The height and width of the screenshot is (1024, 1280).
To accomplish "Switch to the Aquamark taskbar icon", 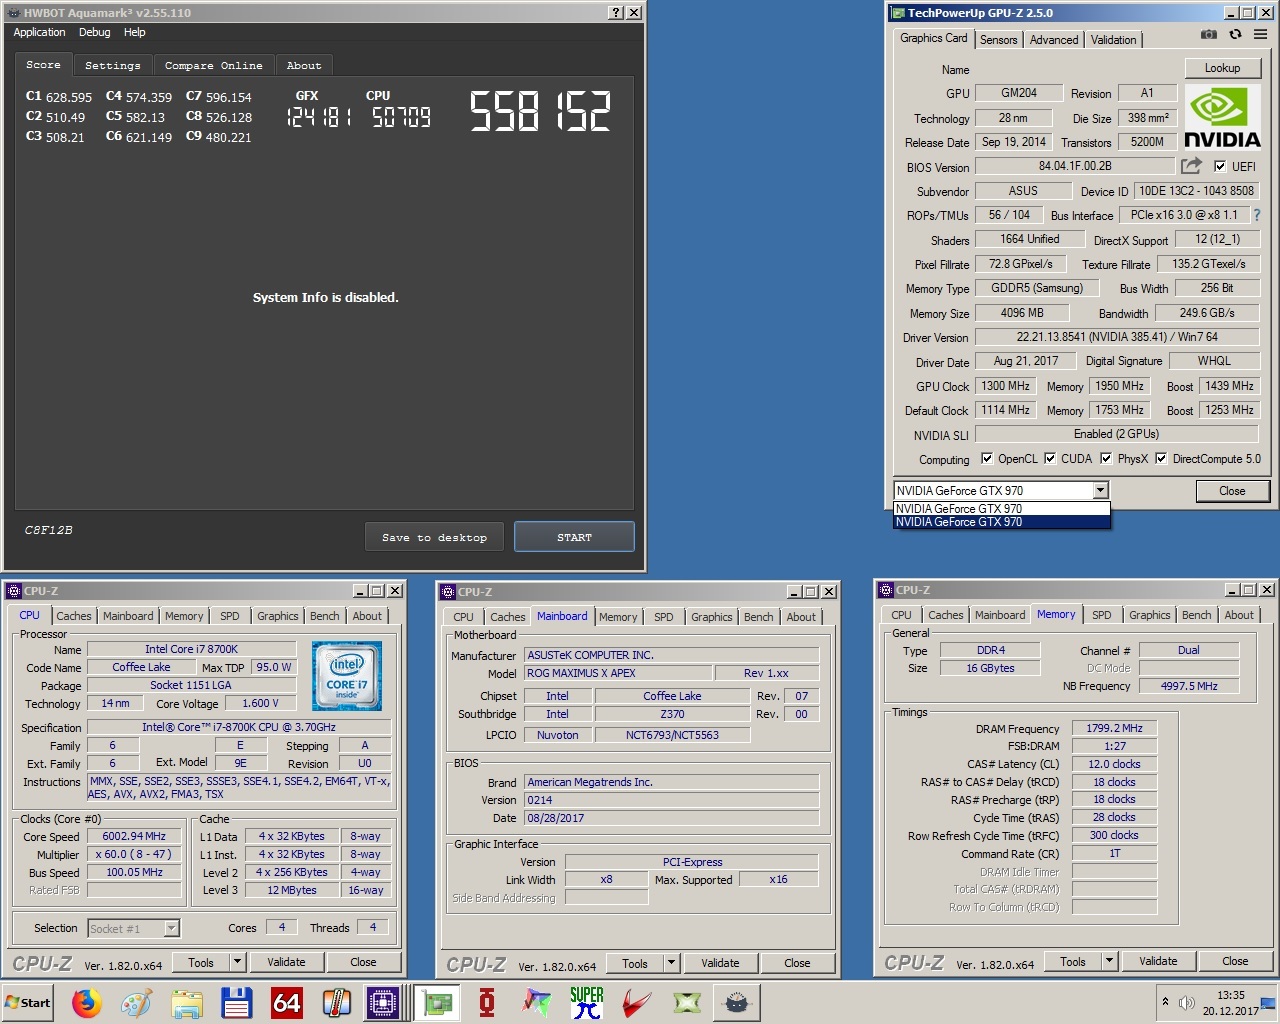I will tap(737, 1002).
